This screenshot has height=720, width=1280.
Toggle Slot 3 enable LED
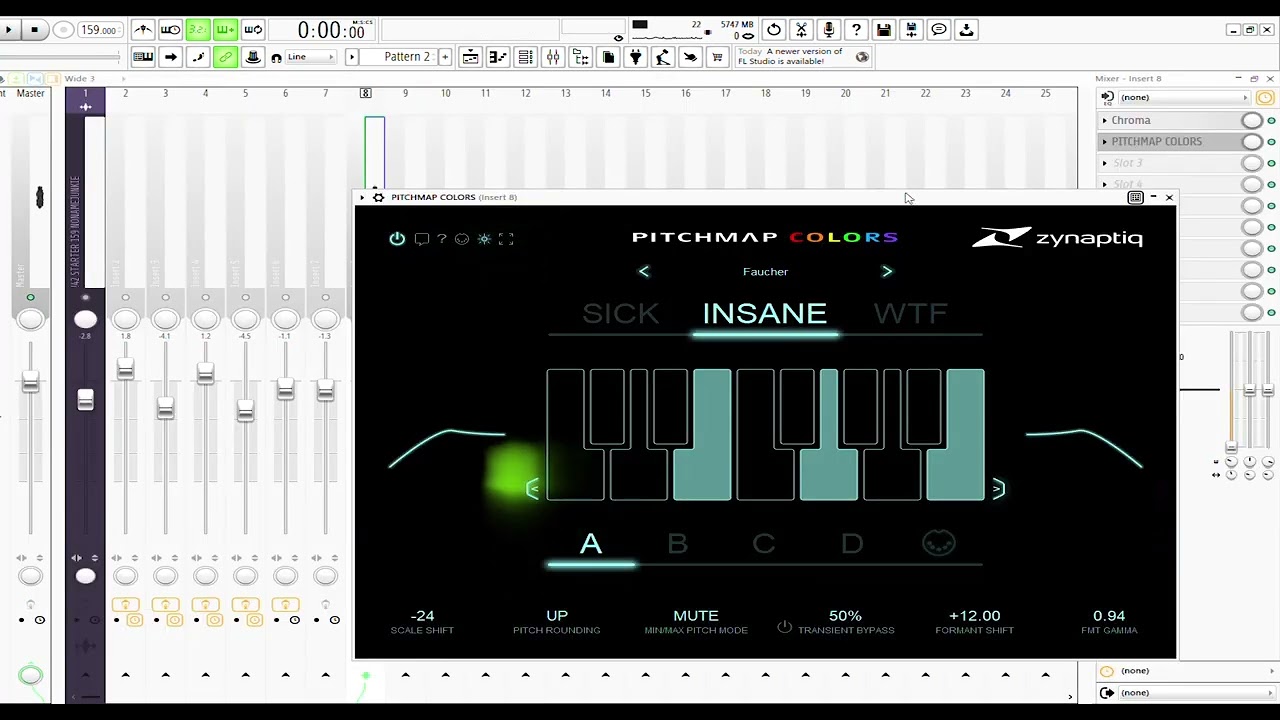click(x=1271, y=163)
